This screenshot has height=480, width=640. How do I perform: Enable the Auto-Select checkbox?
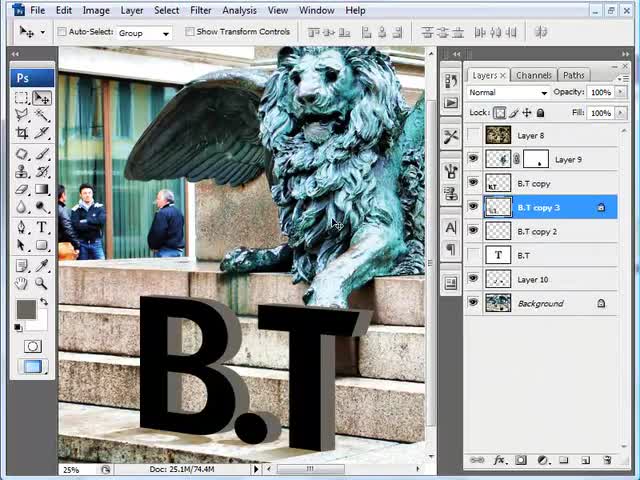click(62, 32)
